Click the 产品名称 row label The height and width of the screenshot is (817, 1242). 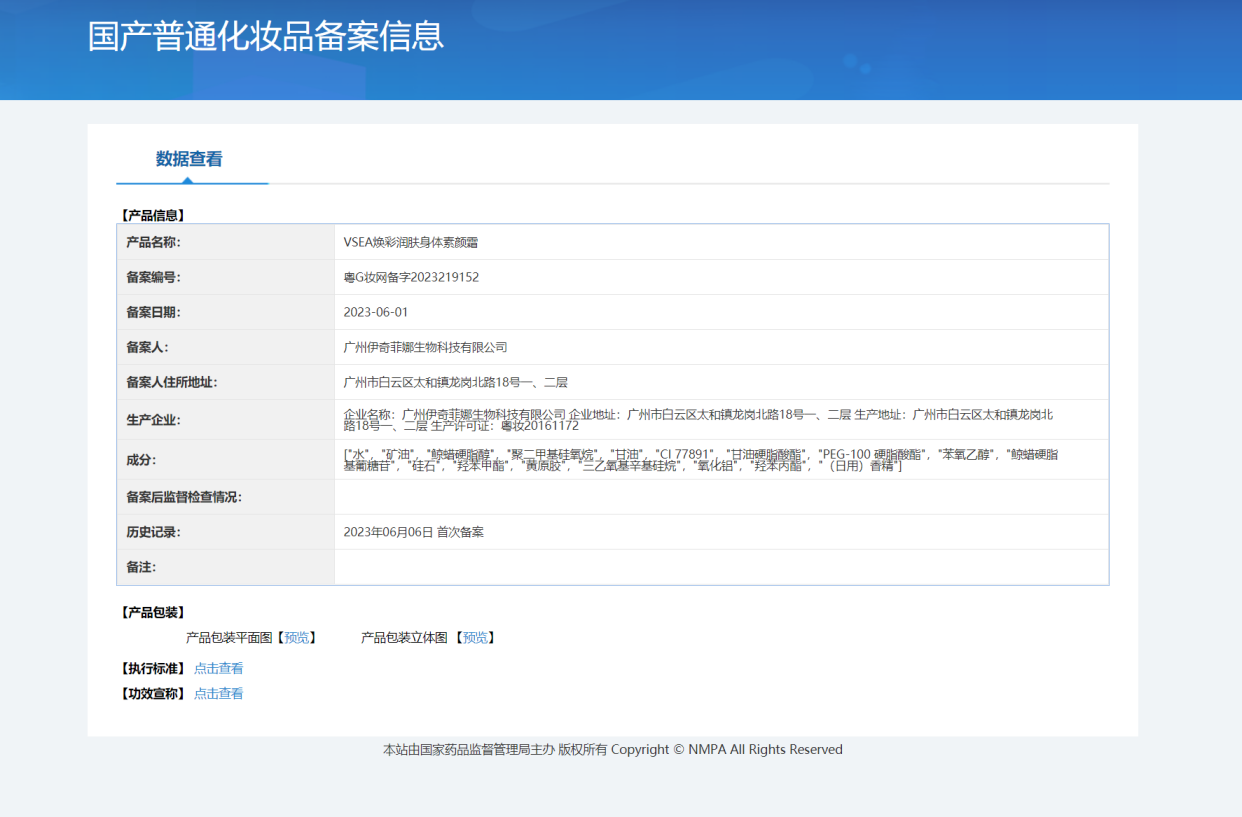tap(153, 242)
